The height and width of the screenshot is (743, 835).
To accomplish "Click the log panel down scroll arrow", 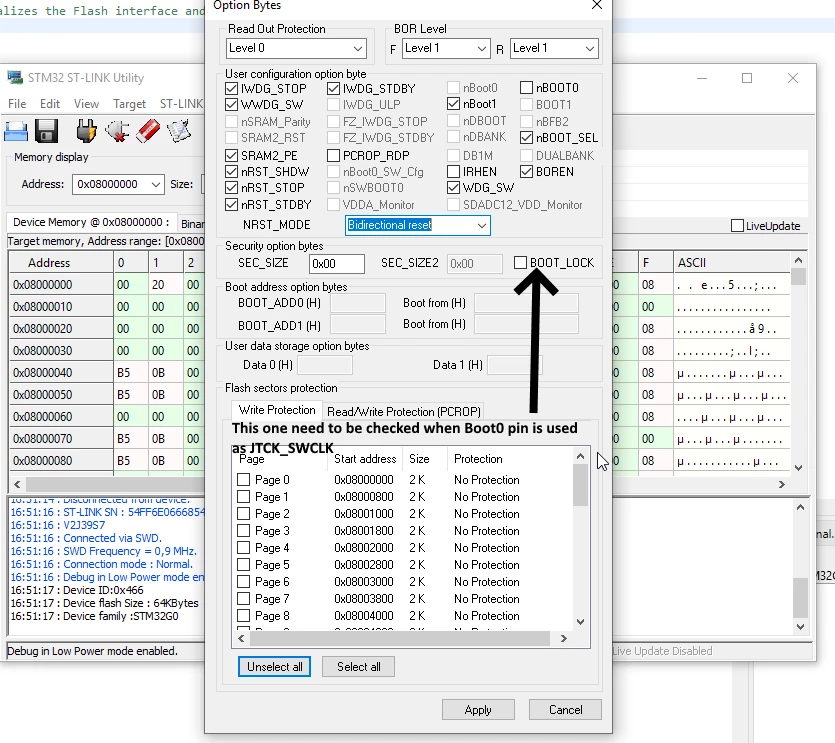I will (x=800, y=627).
